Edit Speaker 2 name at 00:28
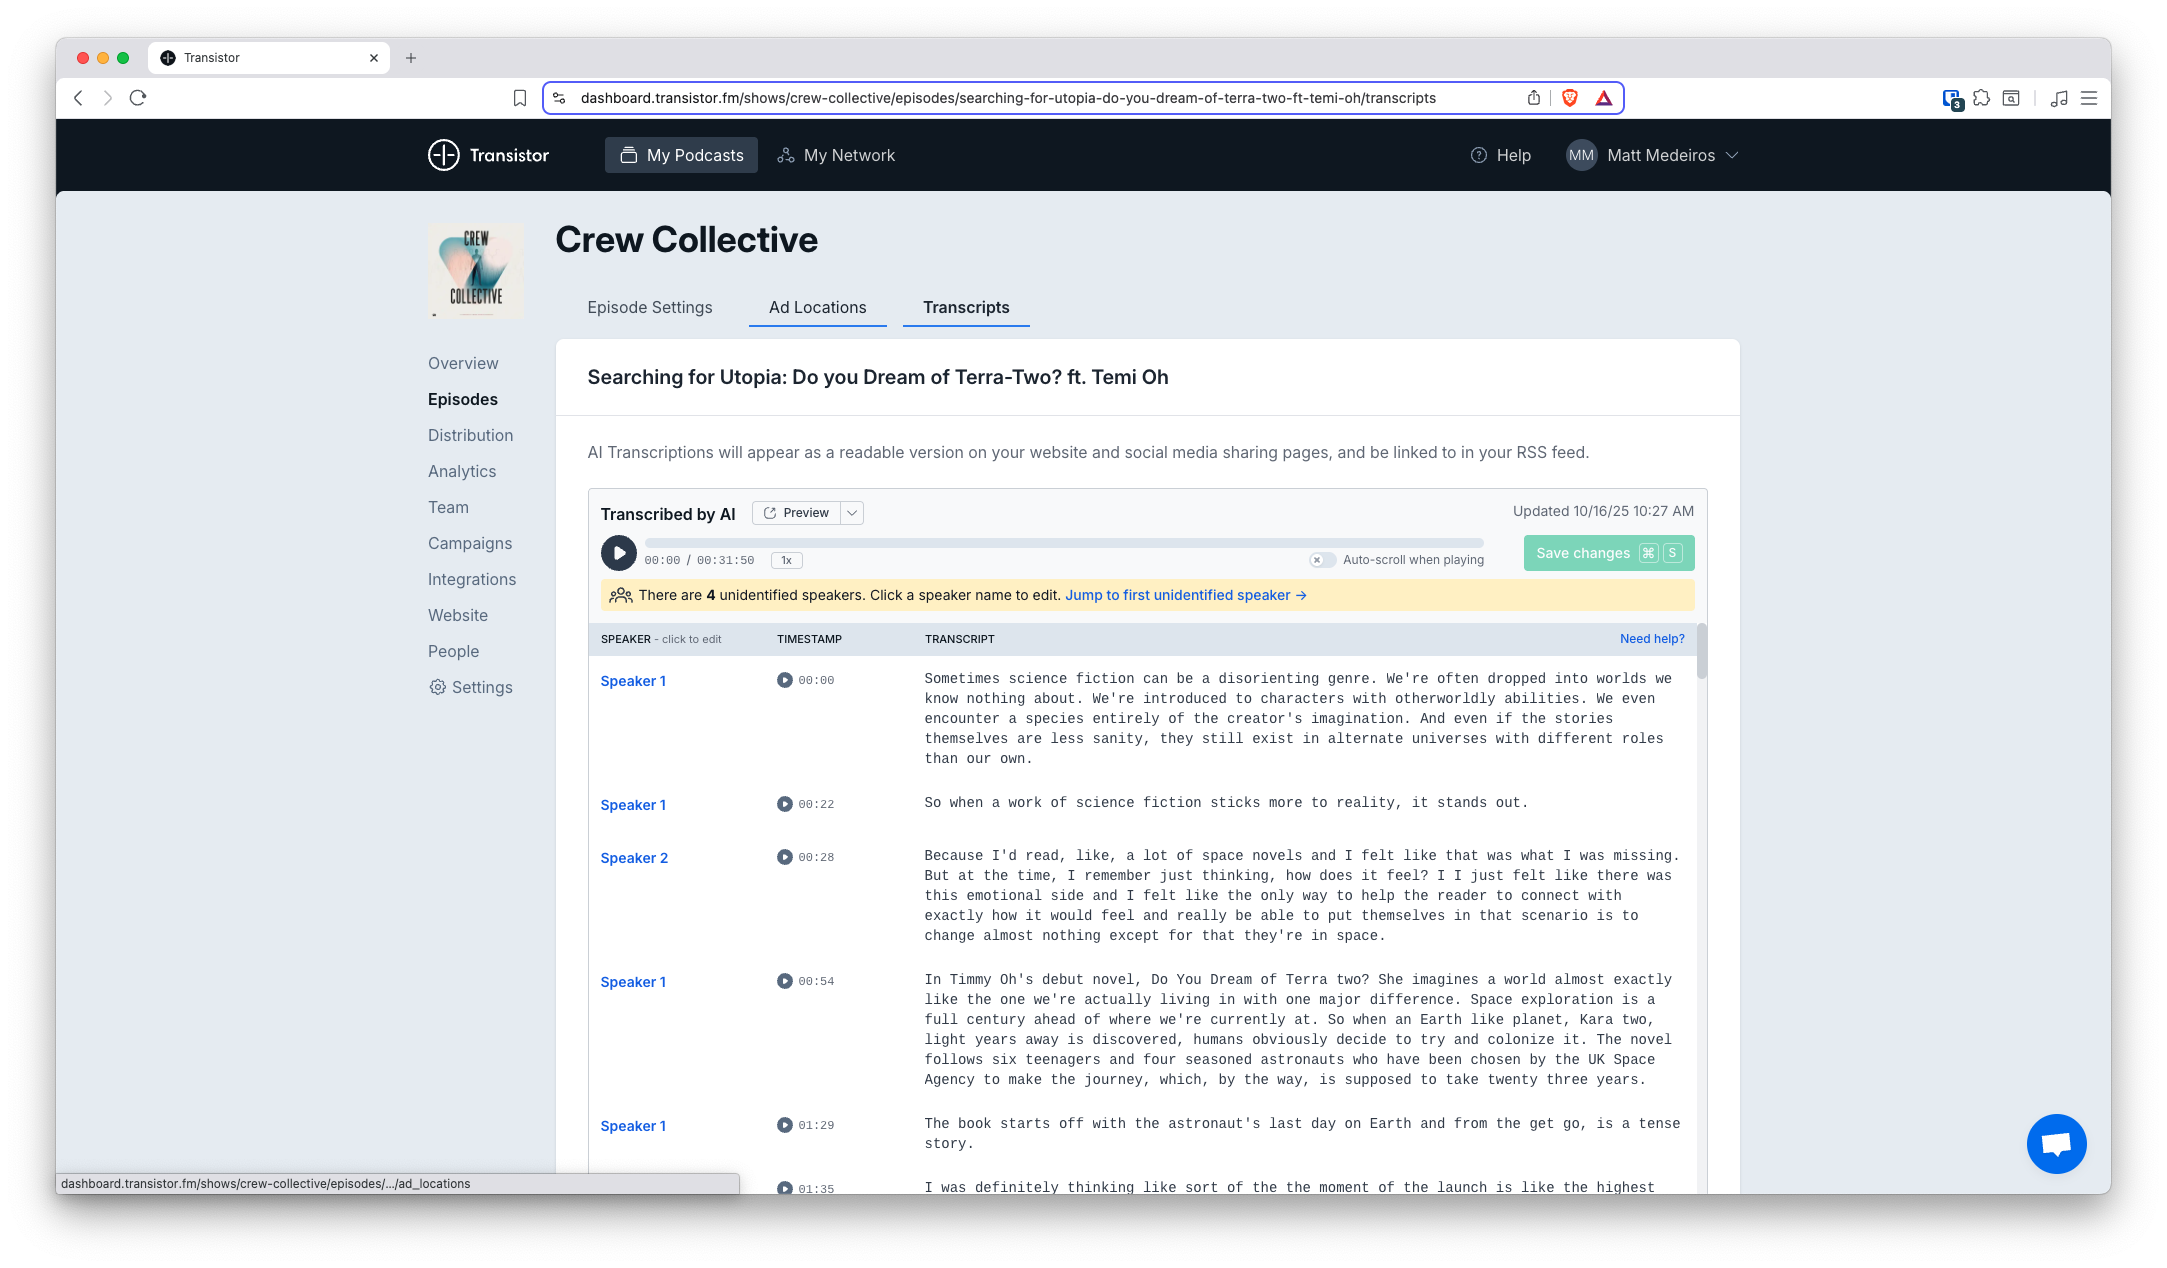 click(634, 858)
